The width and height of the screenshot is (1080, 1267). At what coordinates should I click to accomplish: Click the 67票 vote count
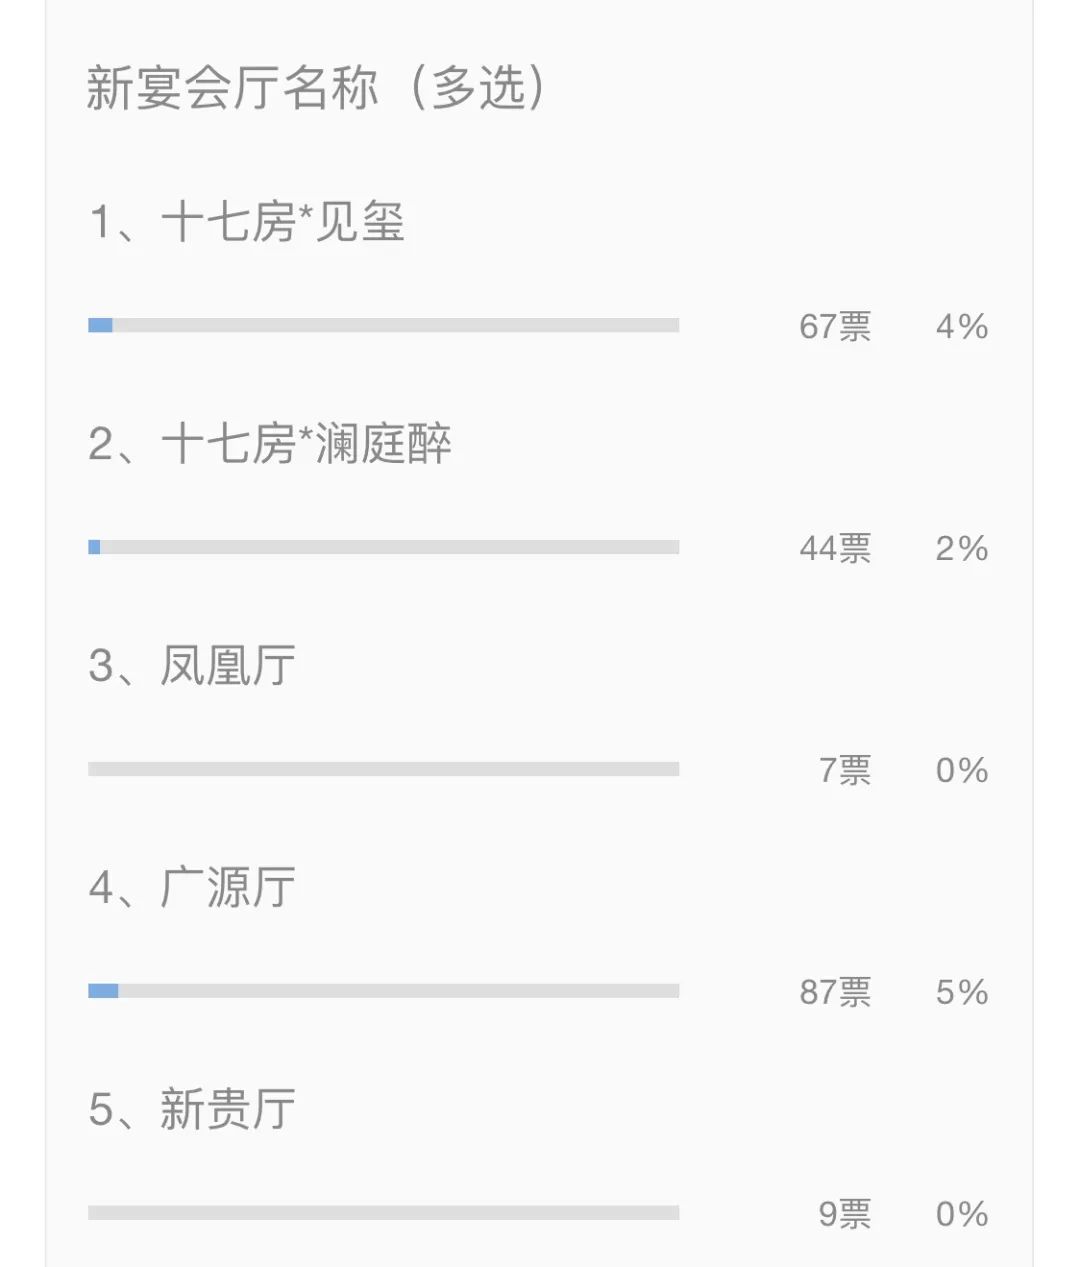[x=836, y=327]
